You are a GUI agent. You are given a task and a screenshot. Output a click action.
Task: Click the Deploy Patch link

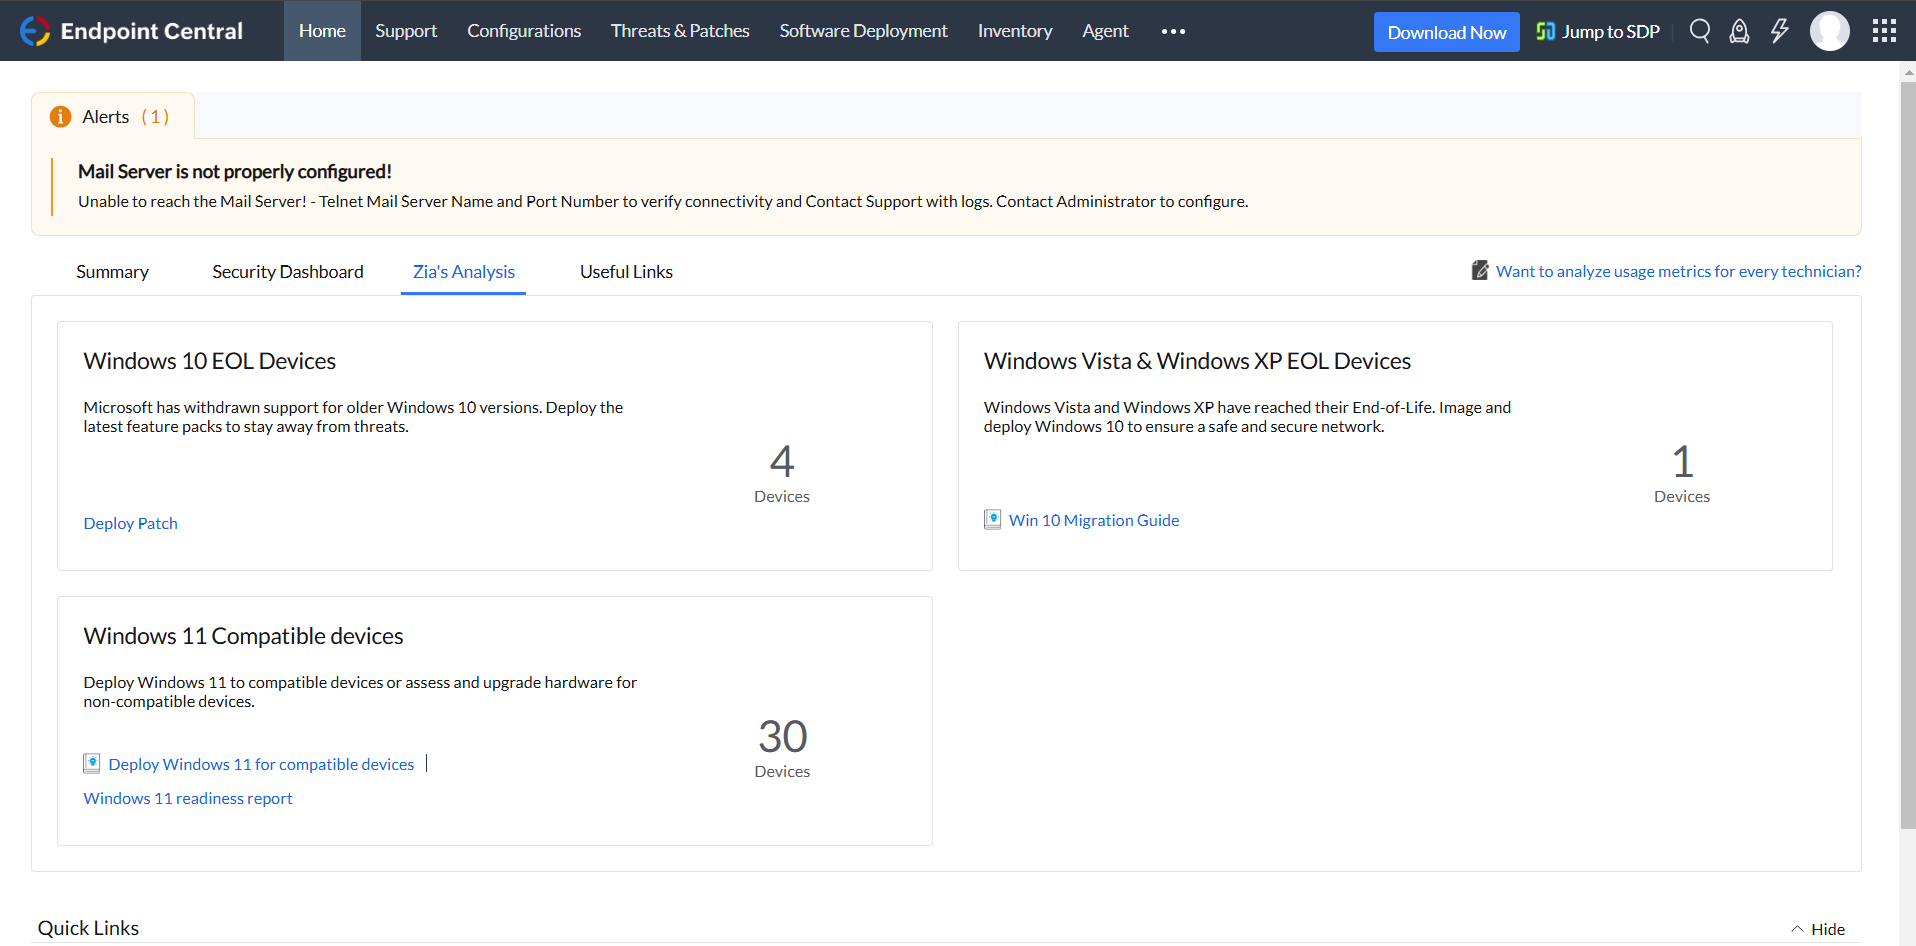(x=131, y=523)
